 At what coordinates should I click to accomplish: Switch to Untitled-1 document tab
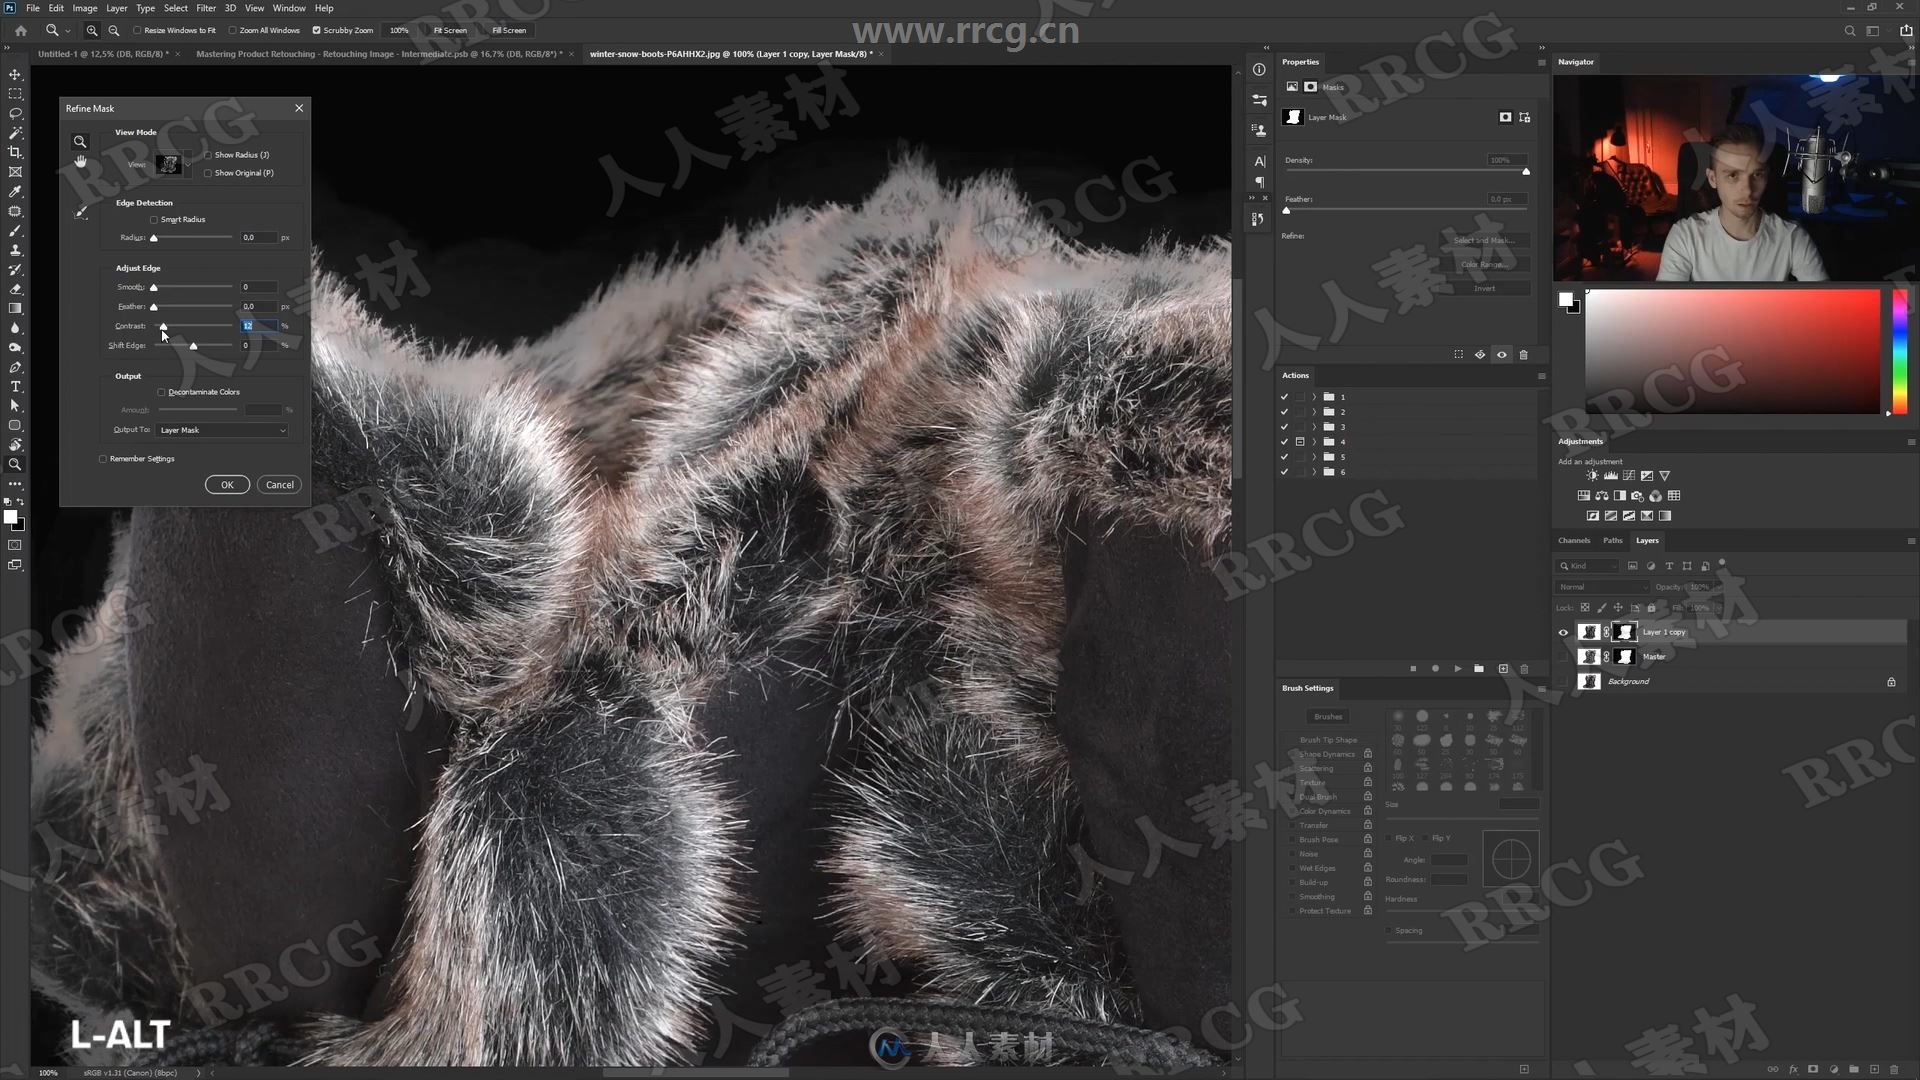(x=102, y=54)
